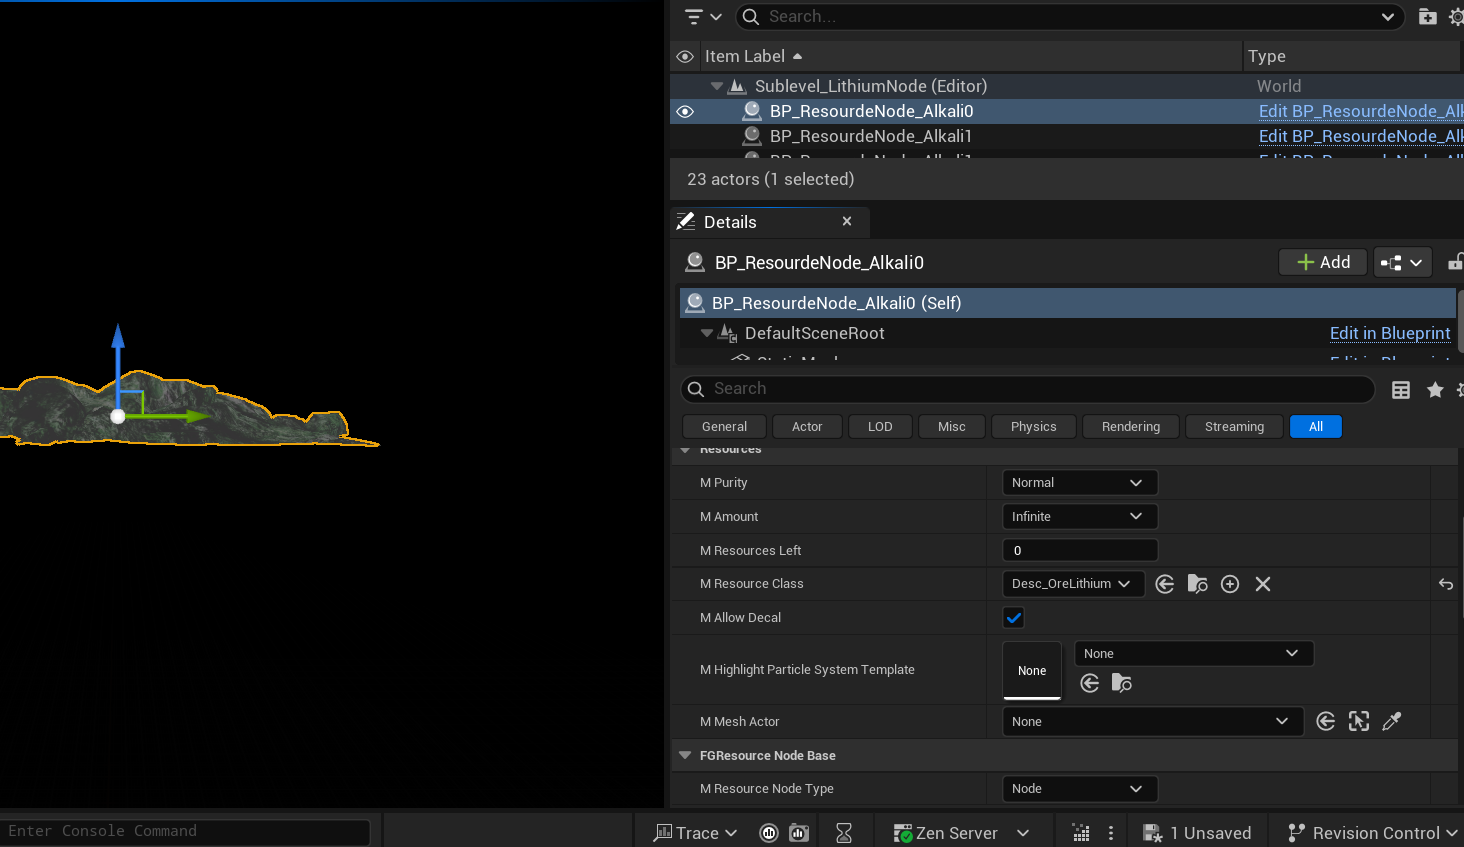Click the 1 Unsaved button

(x=1197, y=833)
